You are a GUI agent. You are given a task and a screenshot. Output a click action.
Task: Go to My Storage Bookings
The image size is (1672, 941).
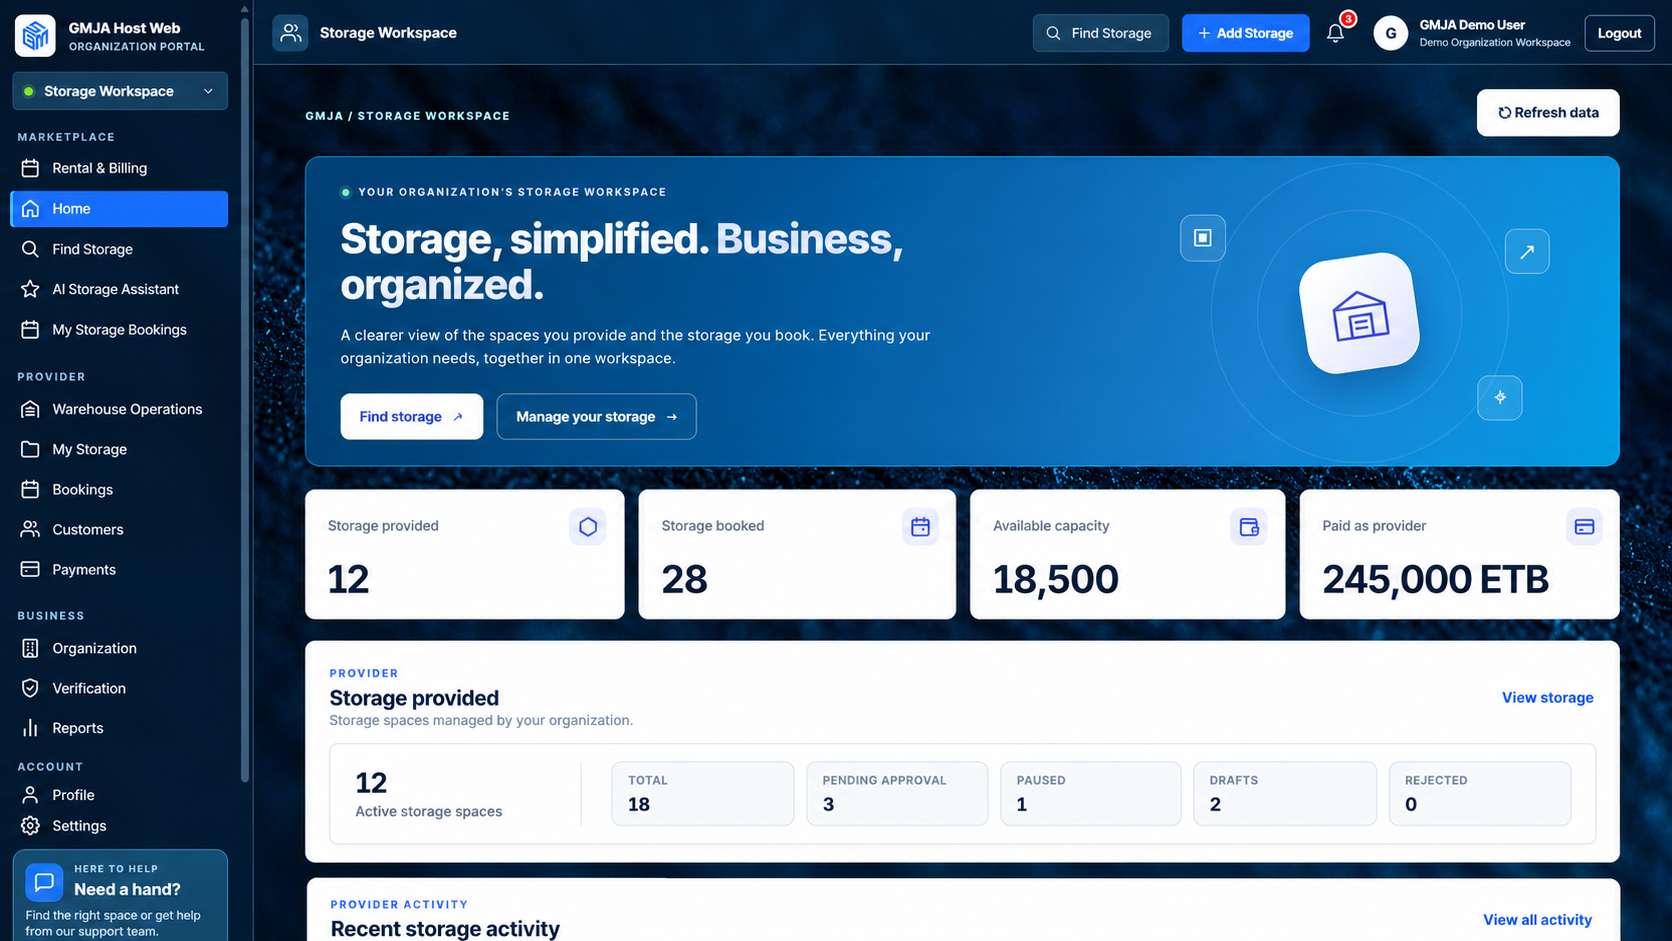coord(119,329)
